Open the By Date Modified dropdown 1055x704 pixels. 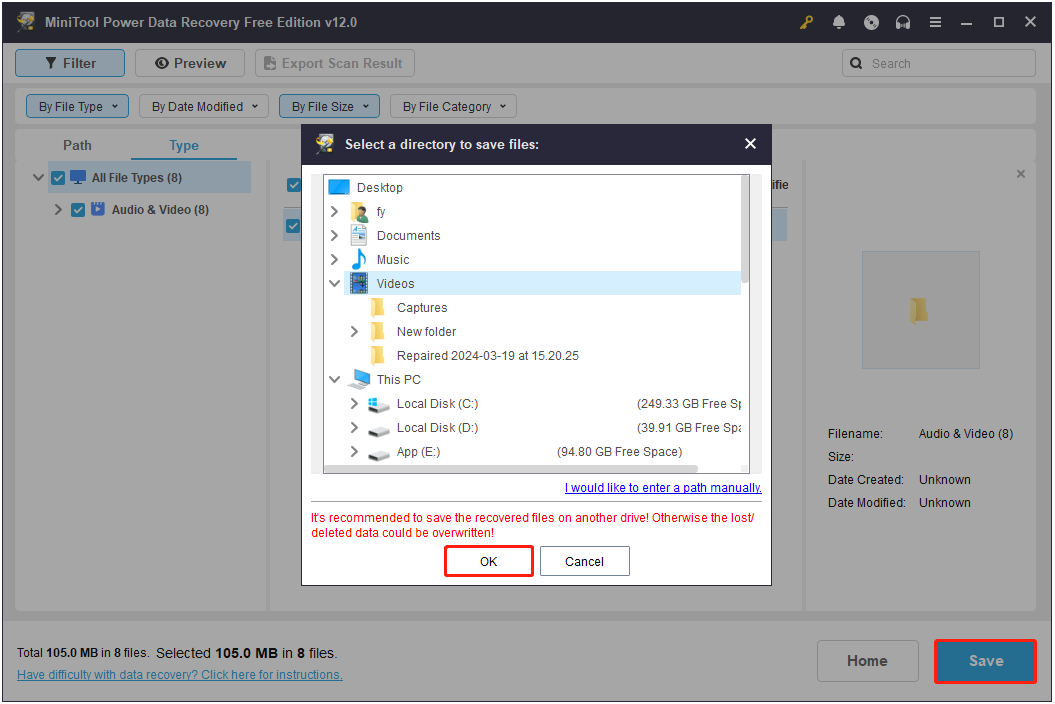pos(204,106)
